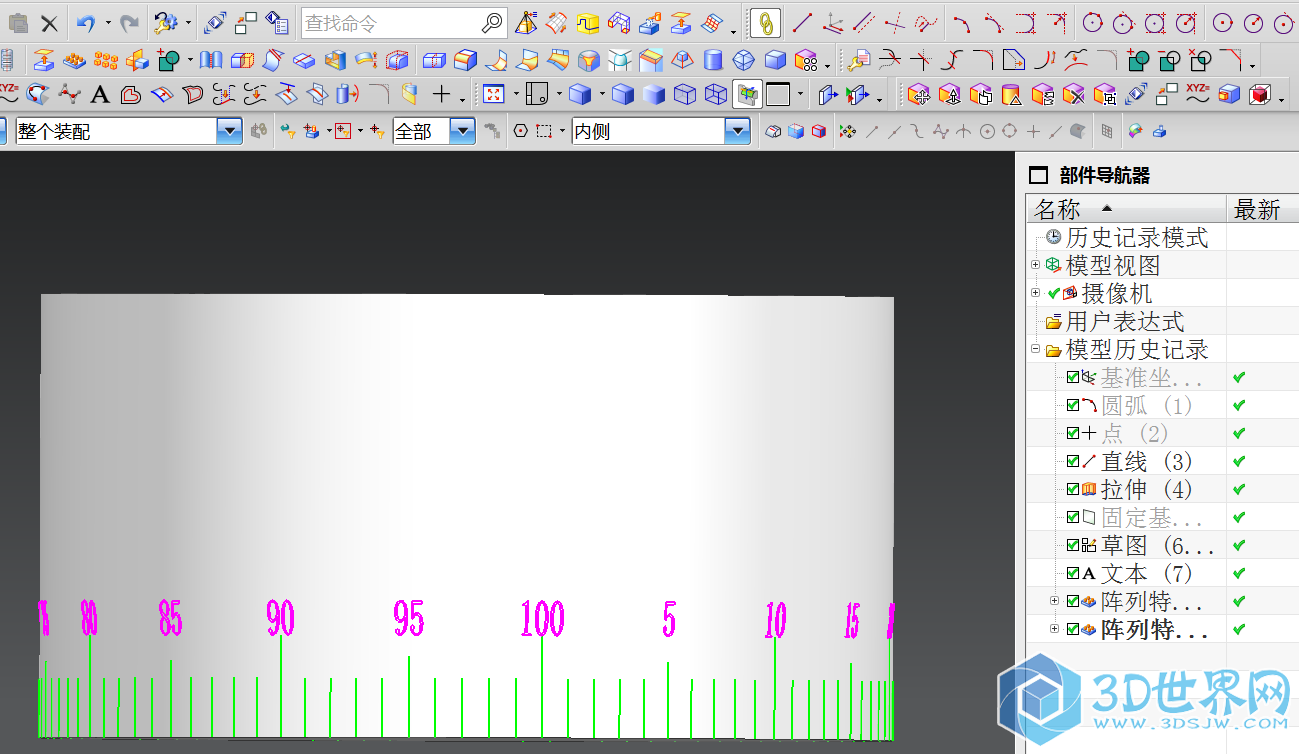Open the 内侧 selection dropdown

tap(737, 131)
